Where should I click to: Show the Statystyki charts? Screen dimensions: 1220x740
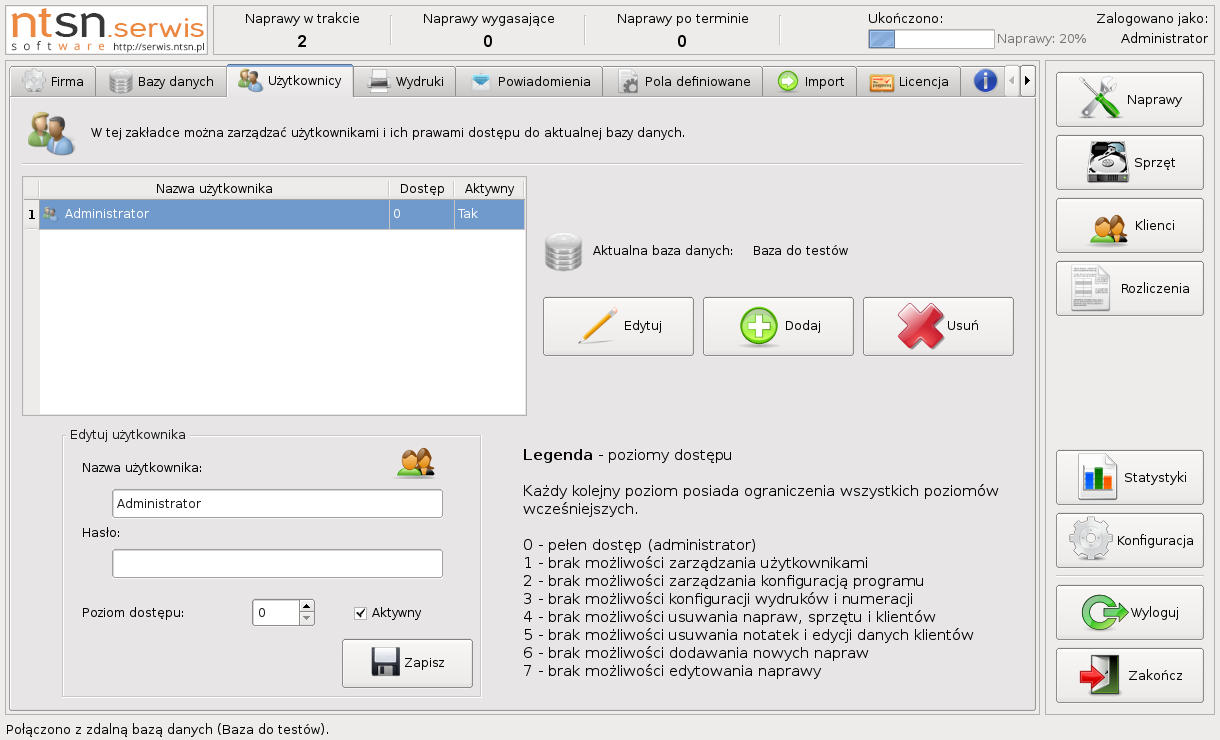click(x=1129, y=477)
